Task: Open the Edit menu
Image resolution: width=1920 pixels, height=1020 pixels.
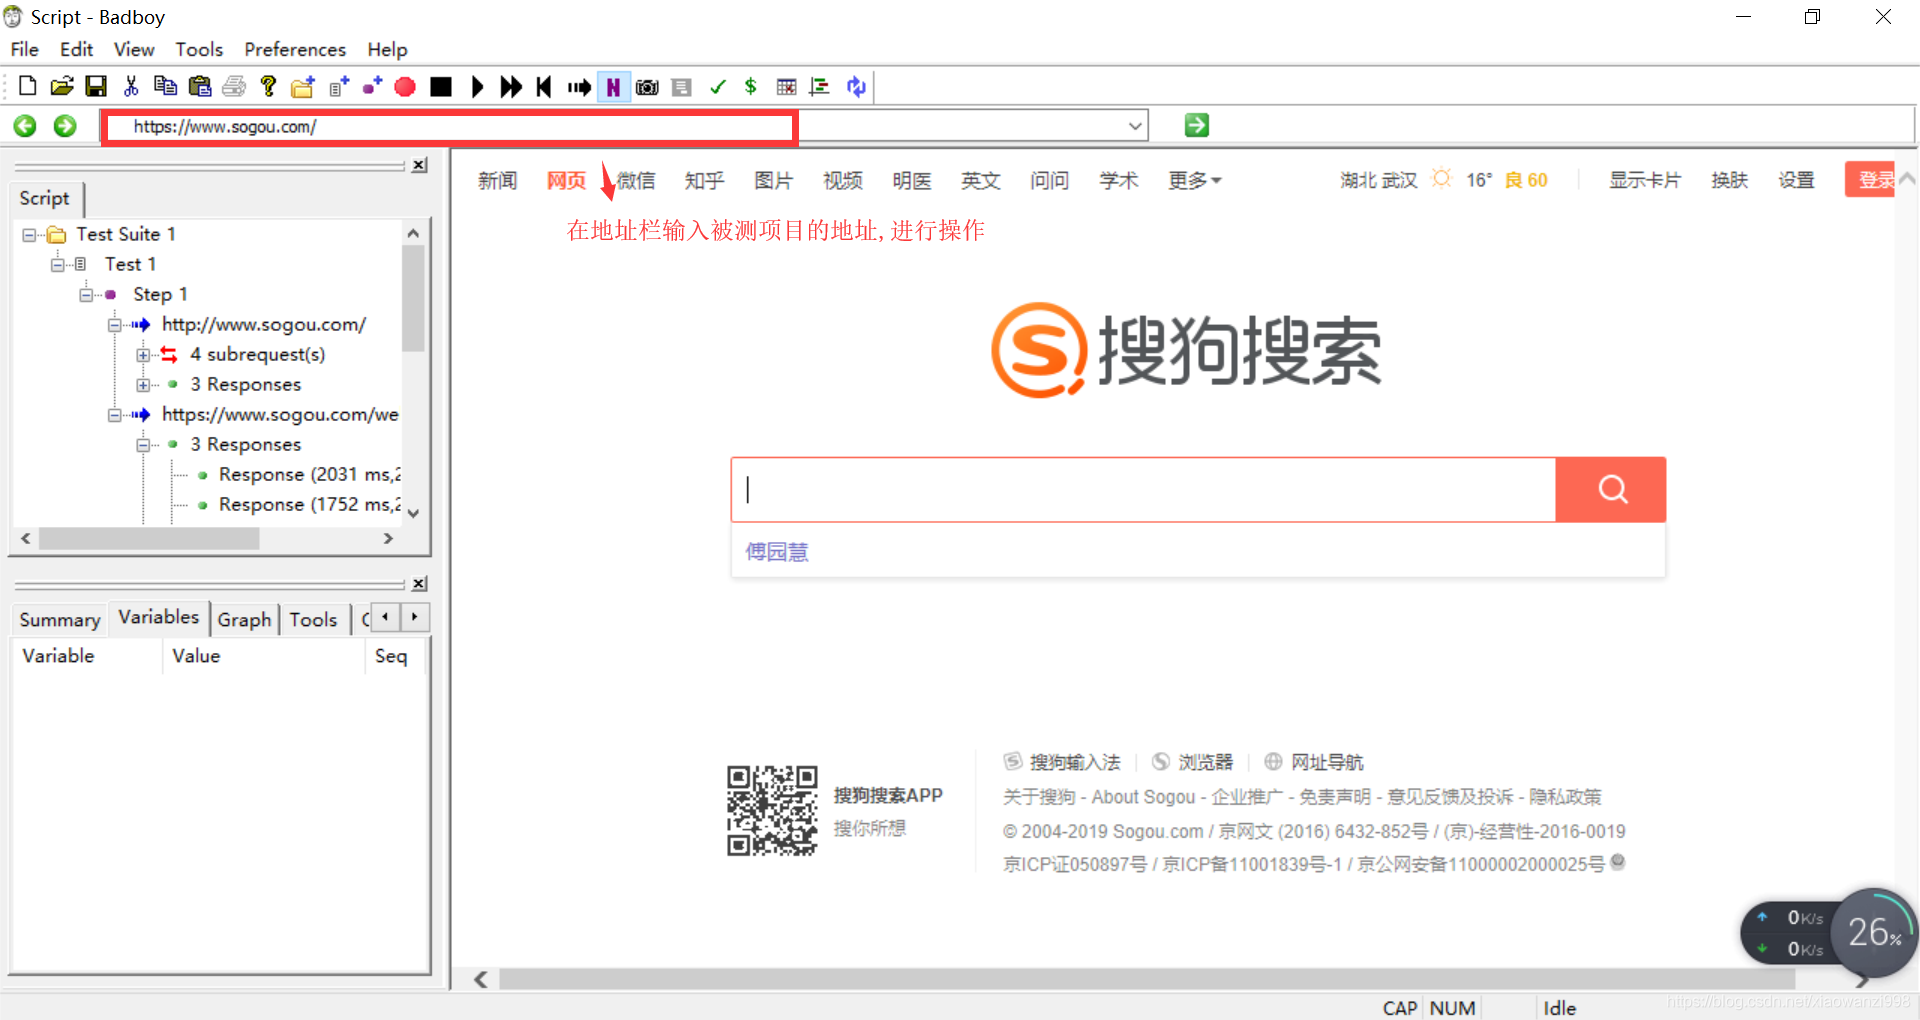Action: (76, 49)
